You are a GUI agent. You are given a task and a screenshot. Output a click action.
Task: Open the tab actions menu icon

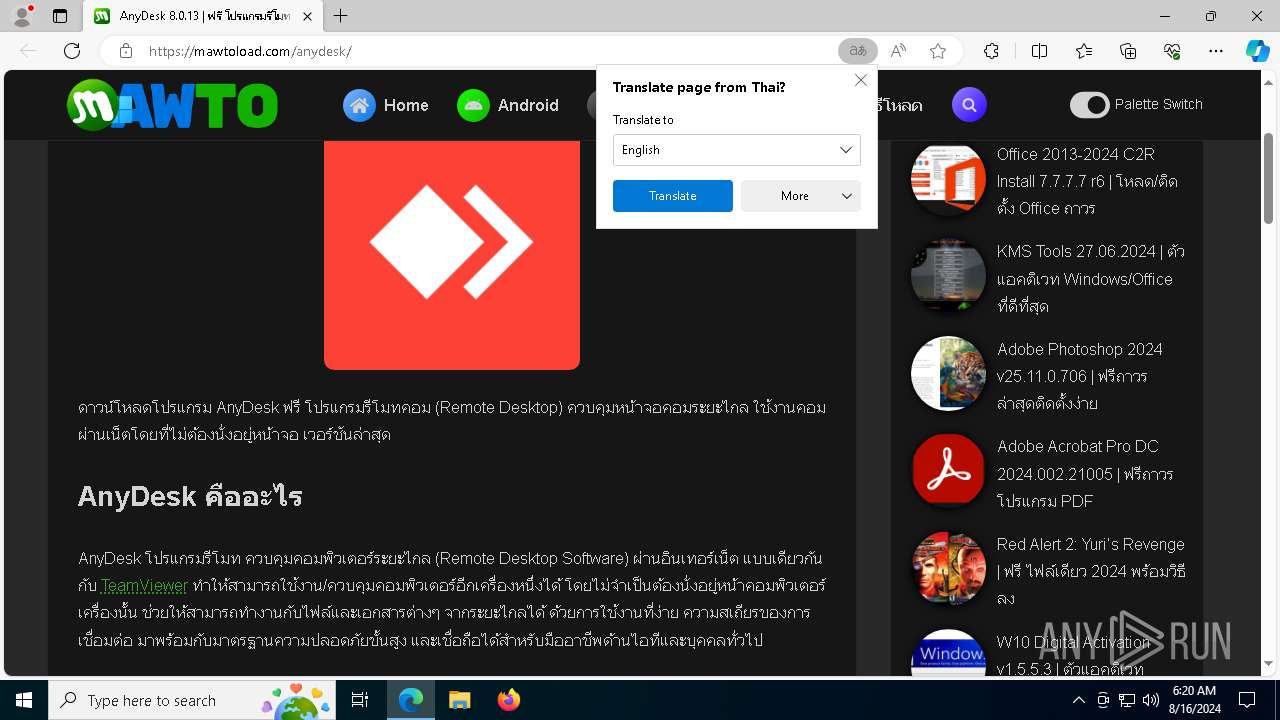point(60,16)
